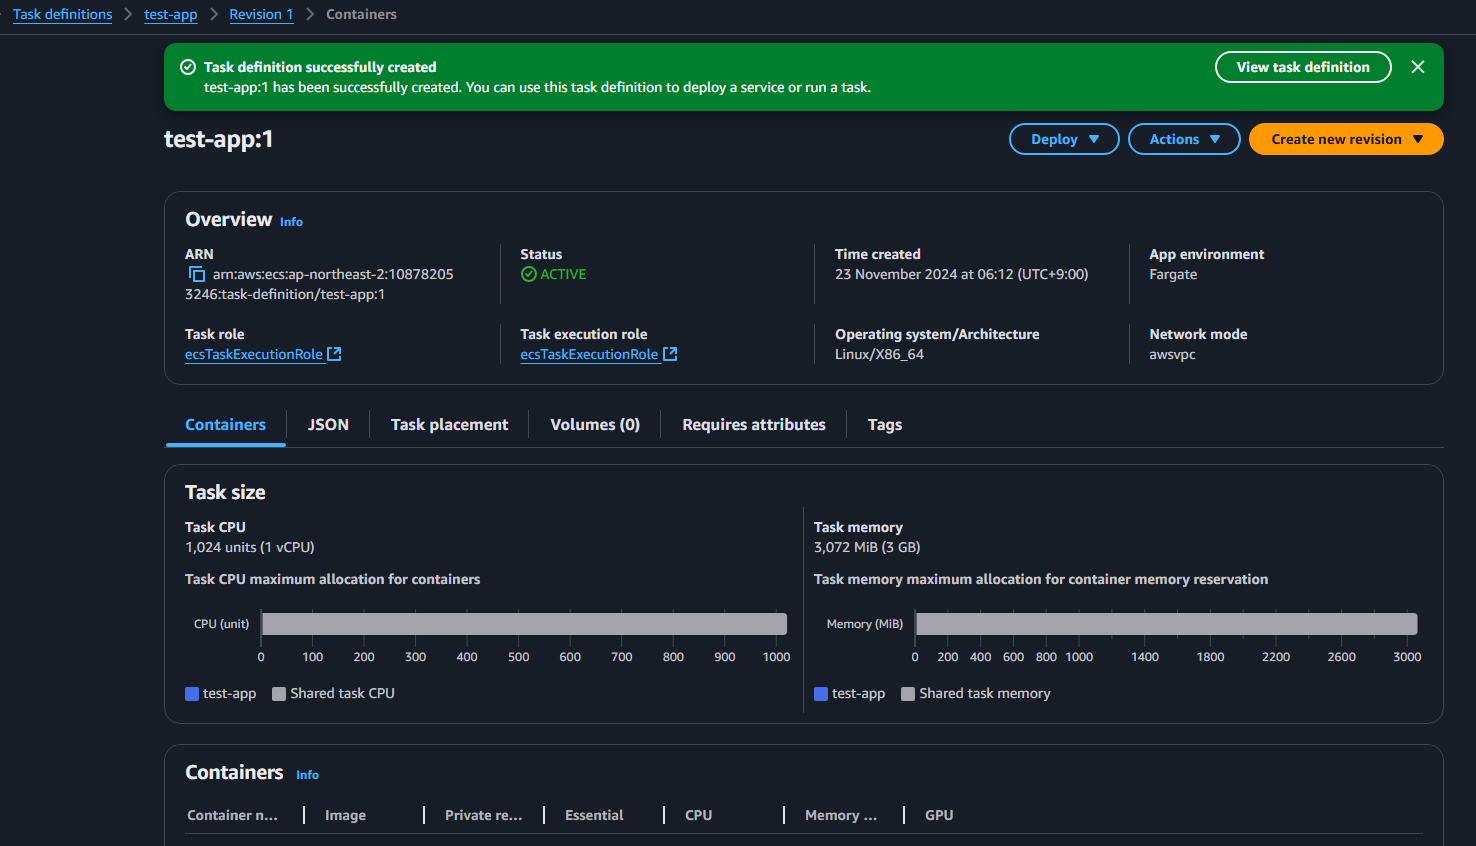
Task: Click the ARN value text
Action: [x=319, y=284]
